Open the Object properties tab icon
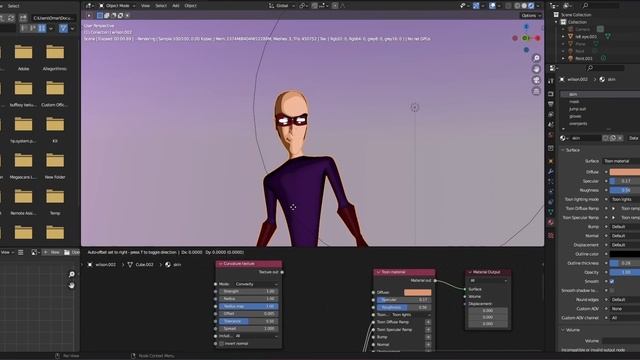 [x=551, y=161]
